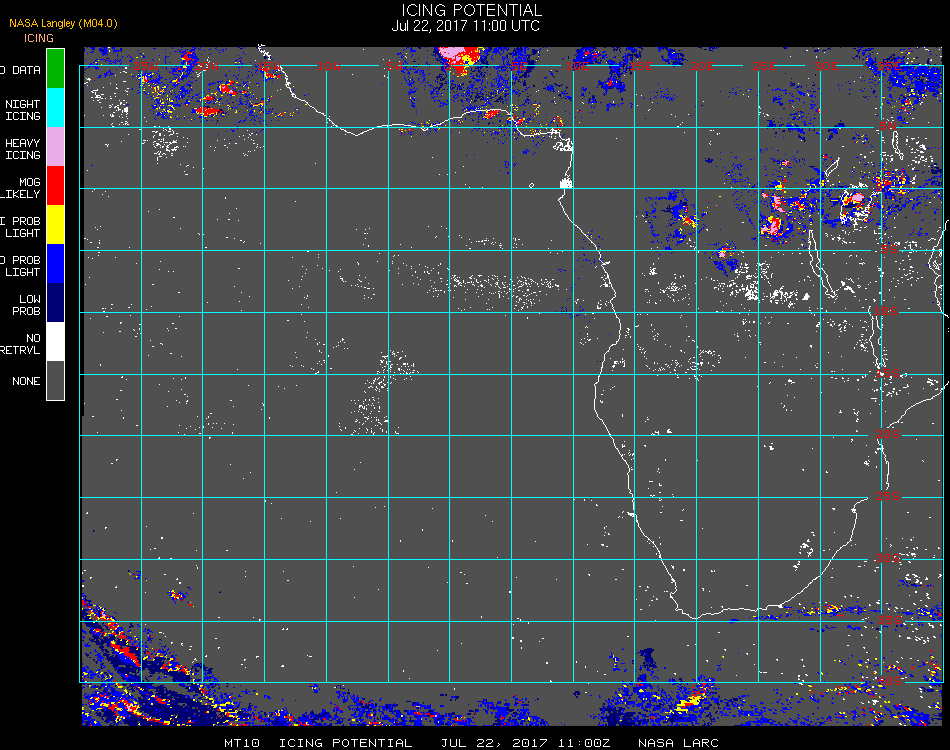Image resolution: width=950 pixels, height=750 pixels.
Task: Click the '5S' latitude label
Action: tap(889, 250)
